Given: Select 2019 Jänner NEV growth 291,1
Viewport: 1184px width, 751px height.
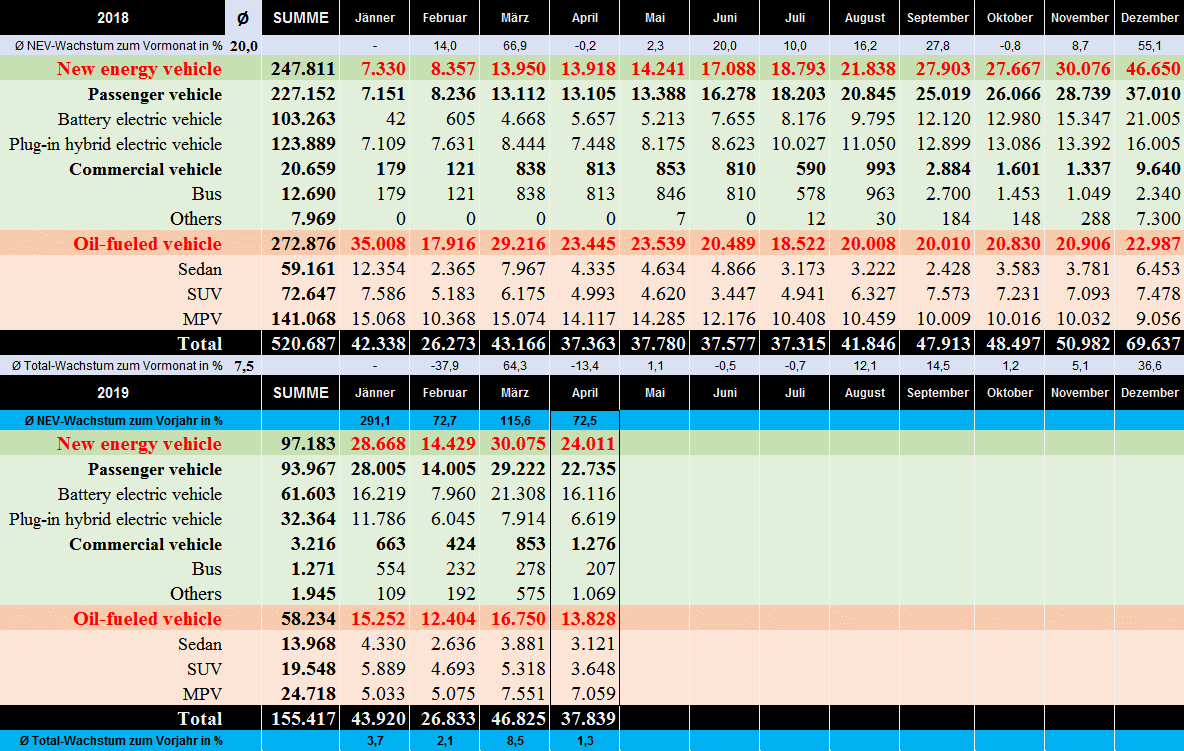Looking at the screenshot, I should click(375, 421).
